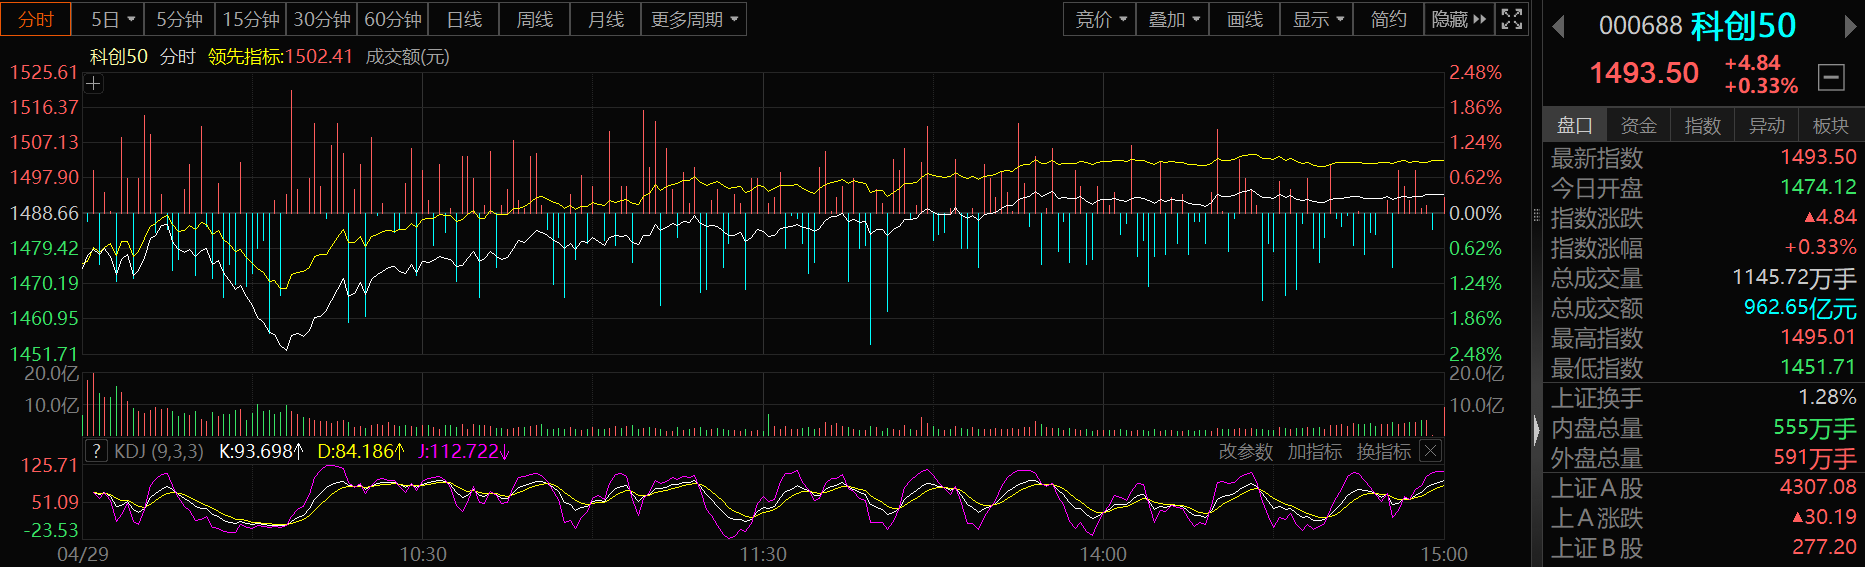Viewport: 1865px width, 567px height.
Task: Toggle the 画线 drawing tool mode
Action: point(1244,19)
